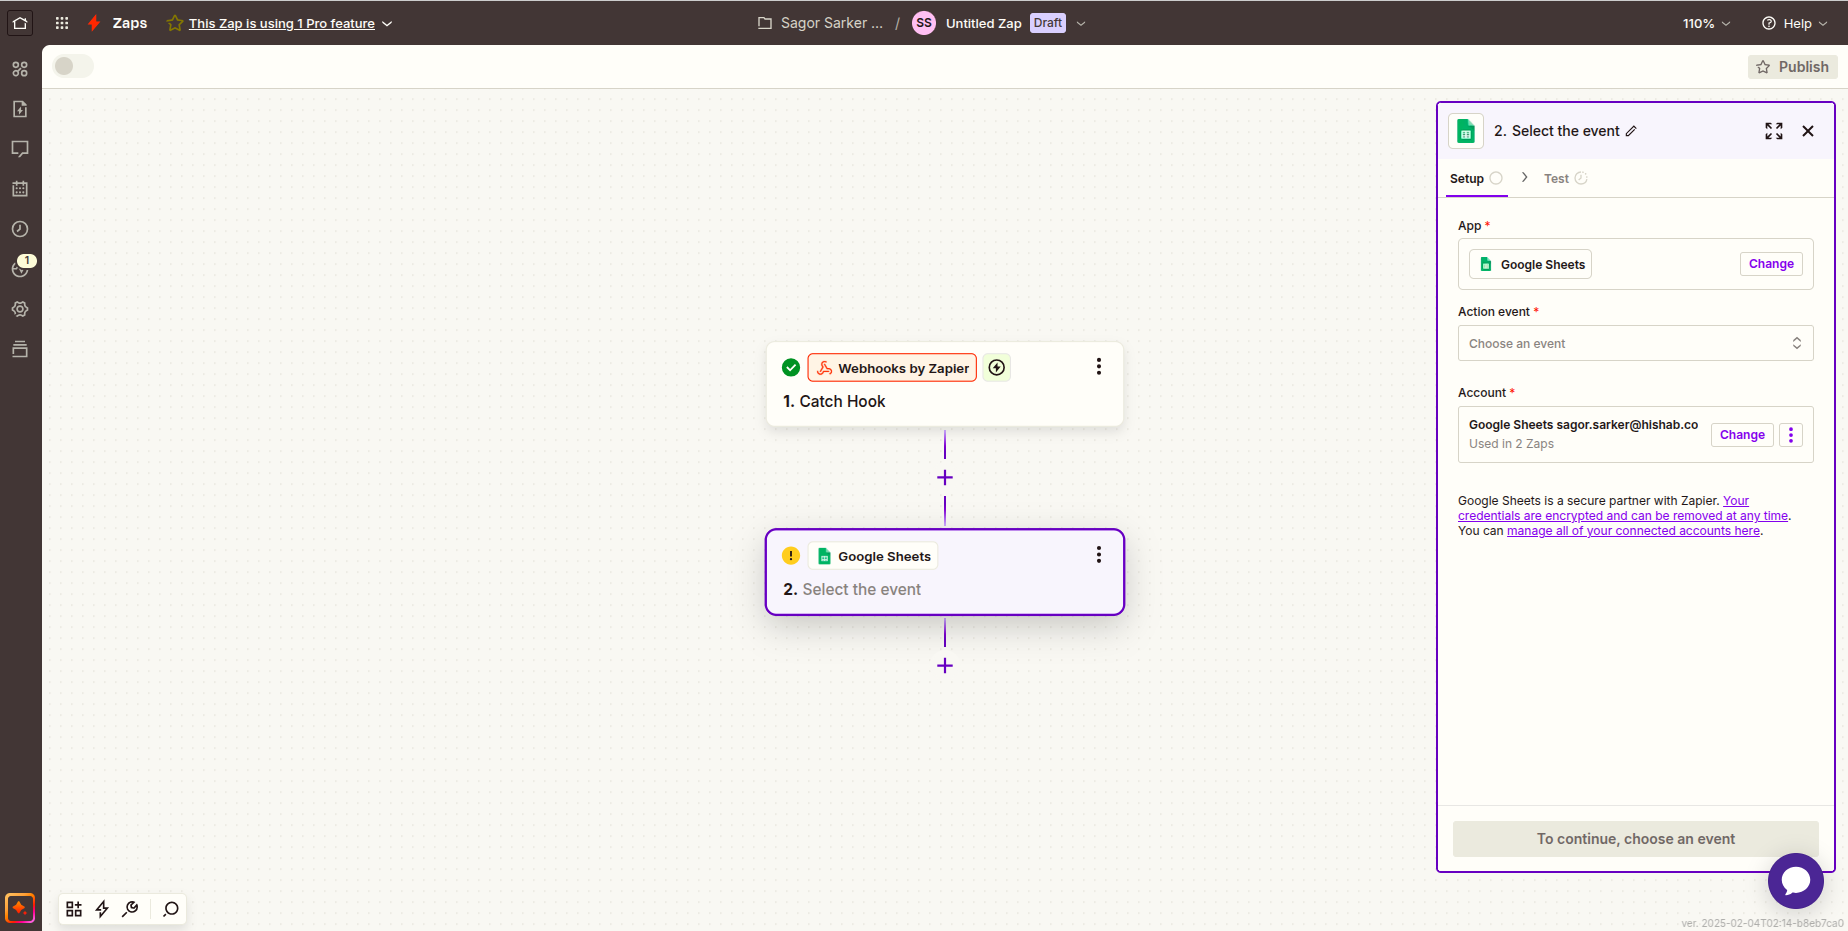The width and height of the screenshot is (1848, 931).
Task: Click the instant trigger icon on Catch Hook
Action: 997,368
